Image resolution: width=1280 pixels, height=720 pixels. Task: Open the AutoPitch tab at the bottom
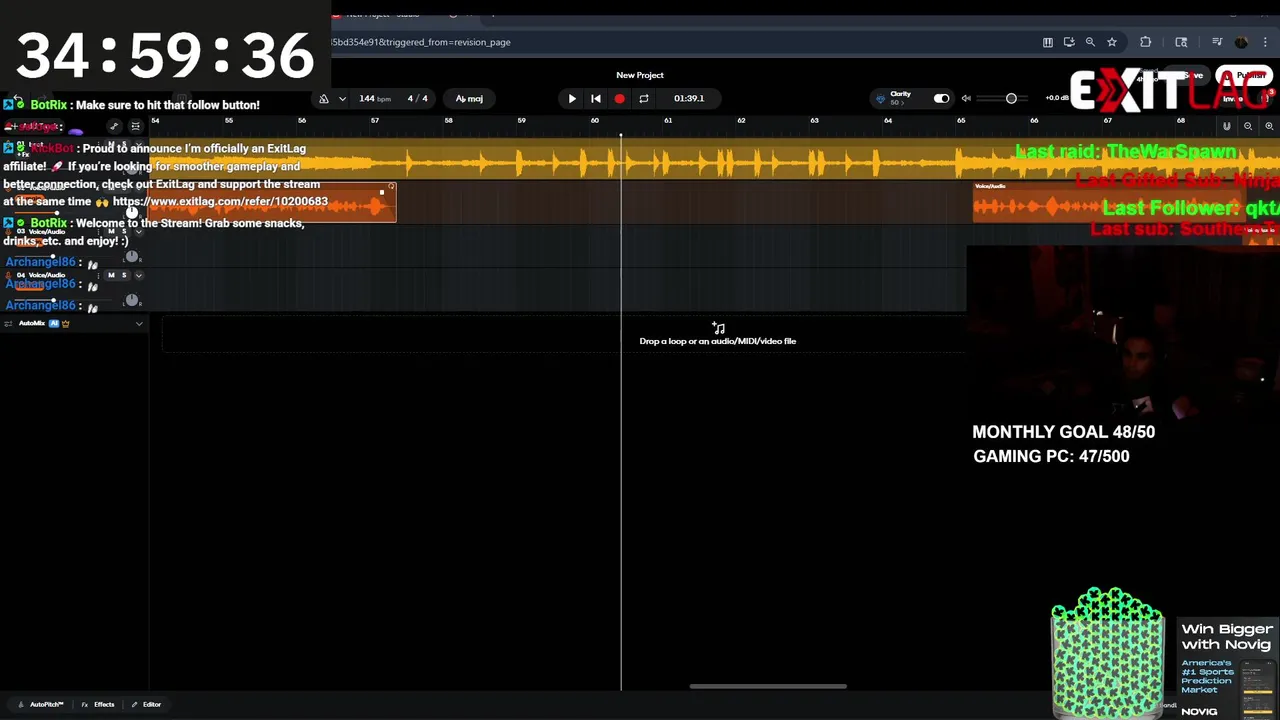[41, 704]
